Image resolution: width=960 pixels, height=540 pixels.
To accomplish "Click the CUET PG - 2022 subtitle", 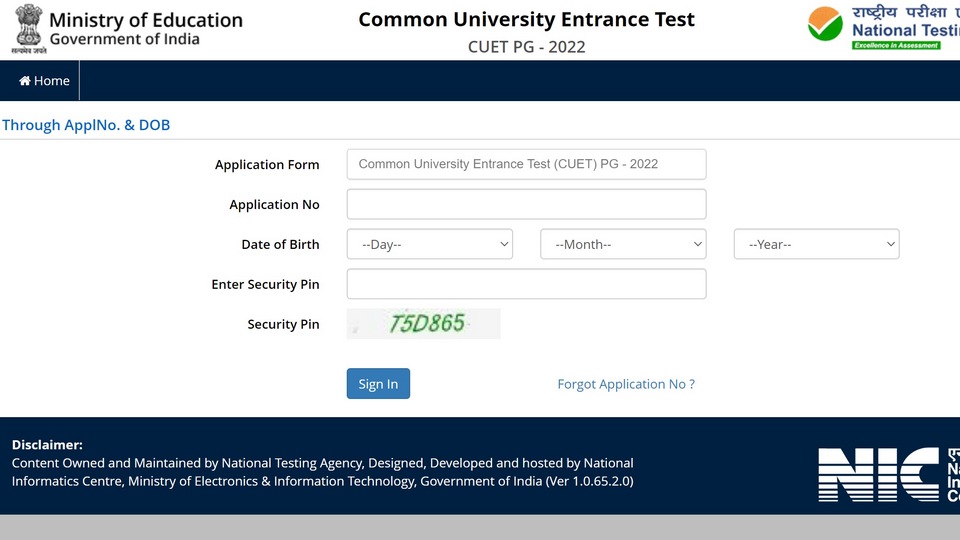I will coord(527,47).
